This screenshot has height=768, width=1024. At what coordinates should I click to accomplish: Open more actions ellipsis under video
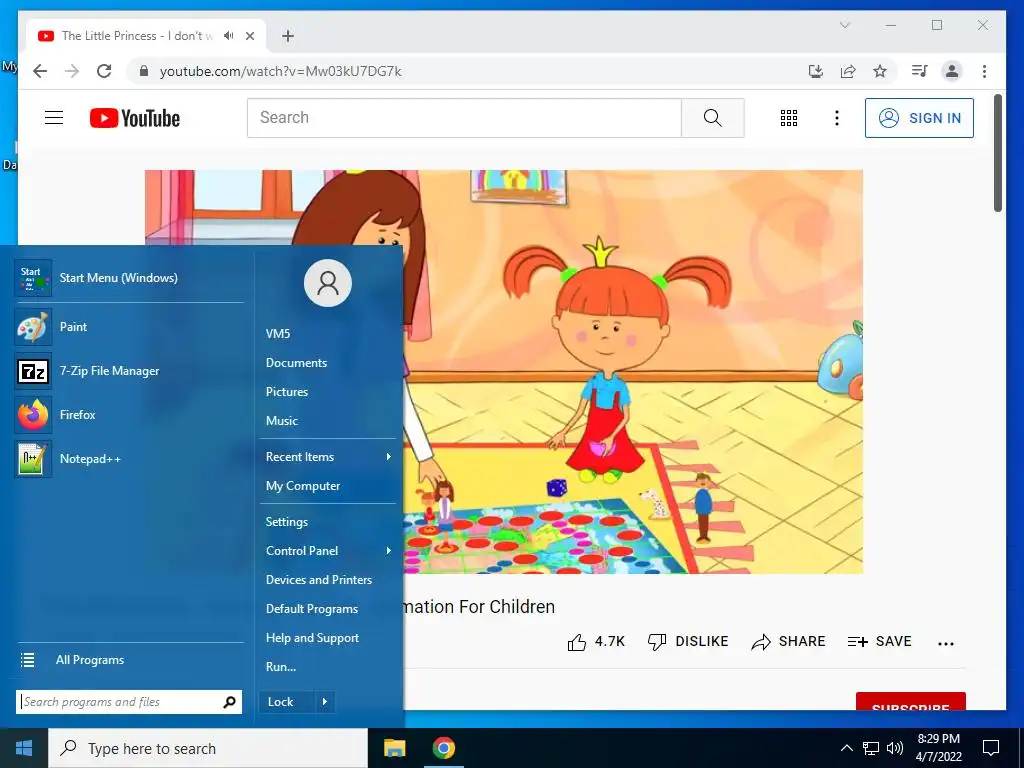tap(946, 643)
